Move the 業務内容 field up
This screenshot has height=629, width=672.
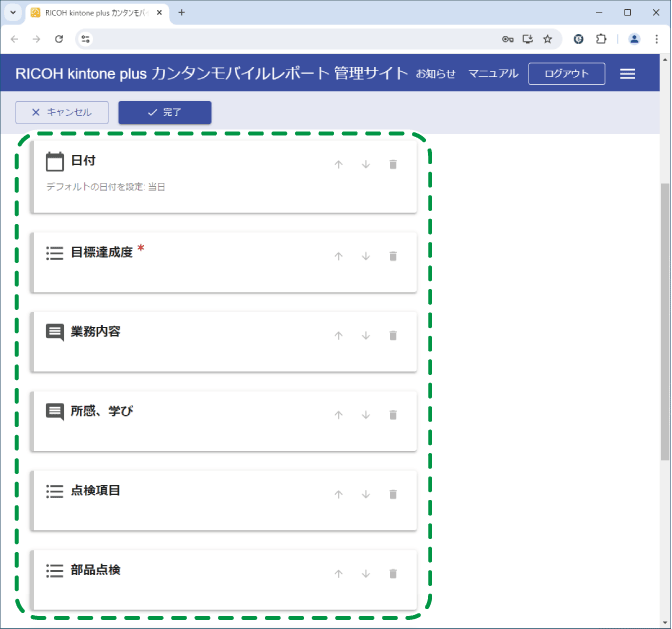(339, 335)
